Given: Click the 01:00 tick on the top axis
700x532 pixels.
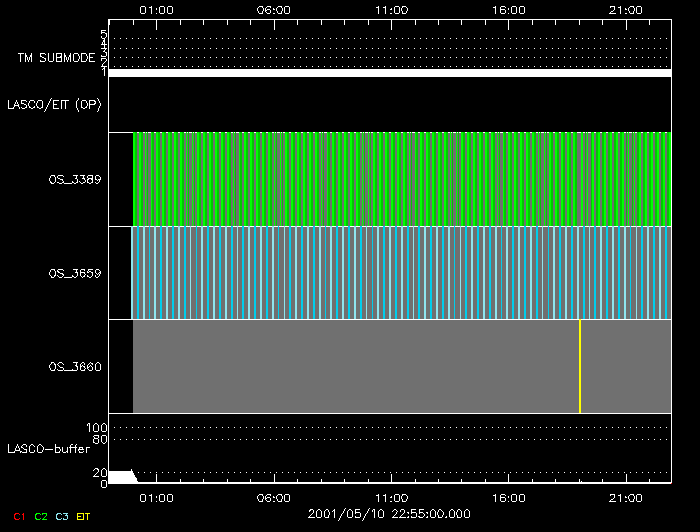Looking at the screenshot, I should coord(156,9).
